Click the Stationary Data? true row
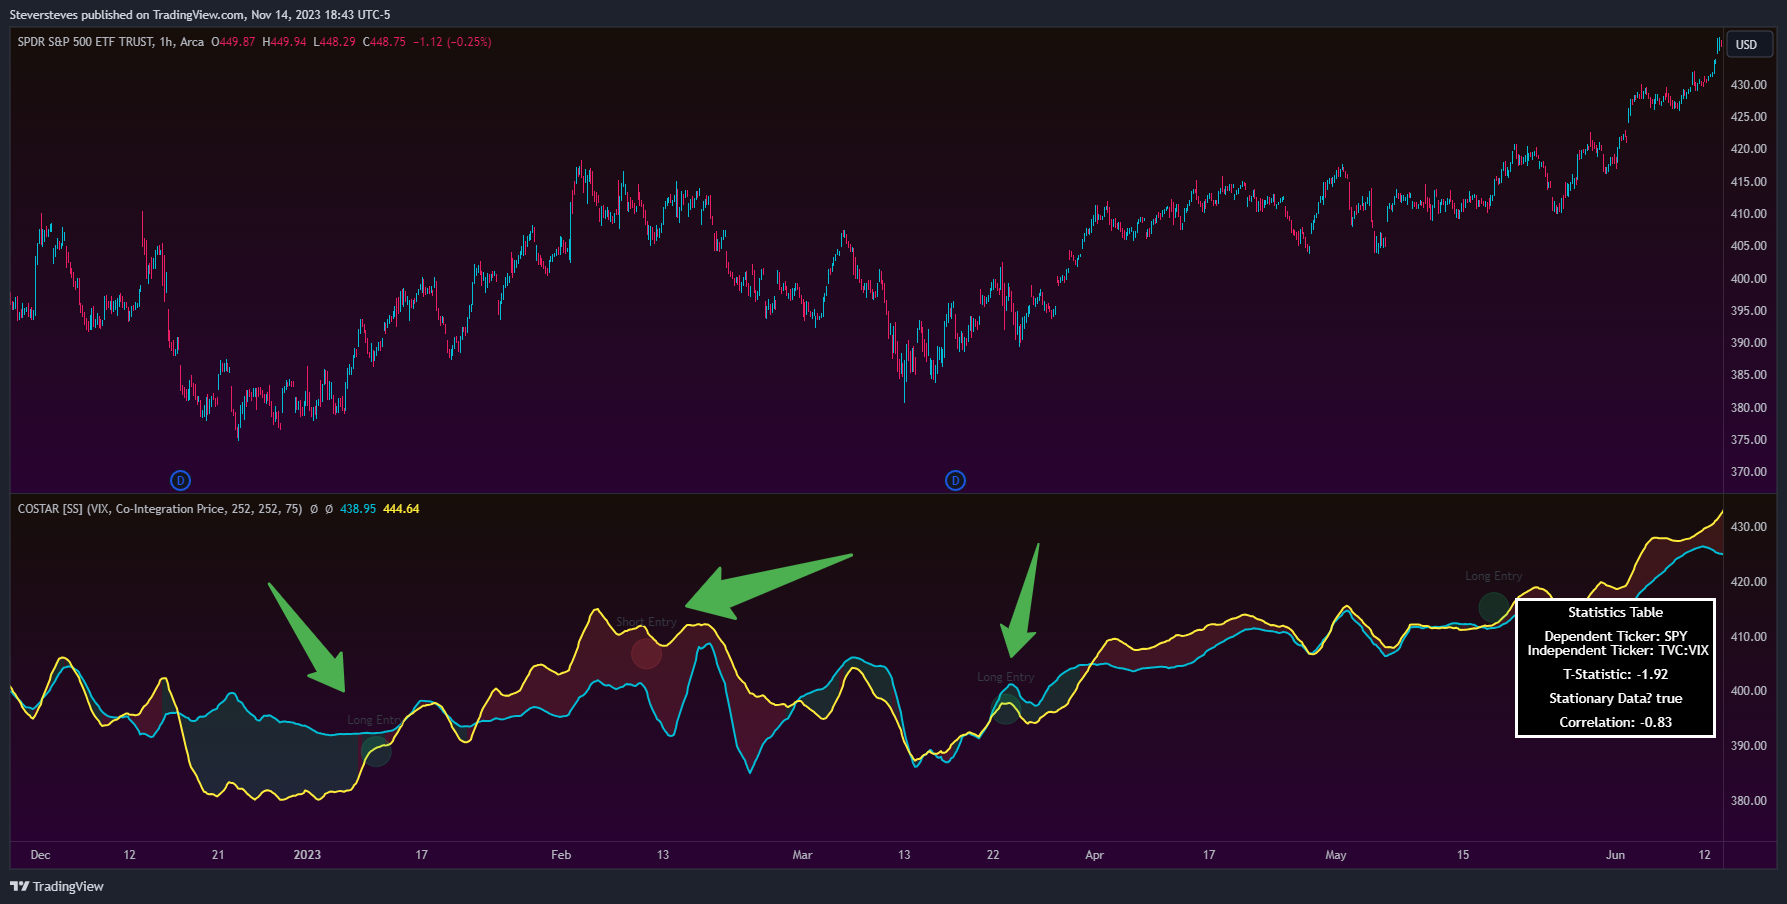 tap(1615, 698)
